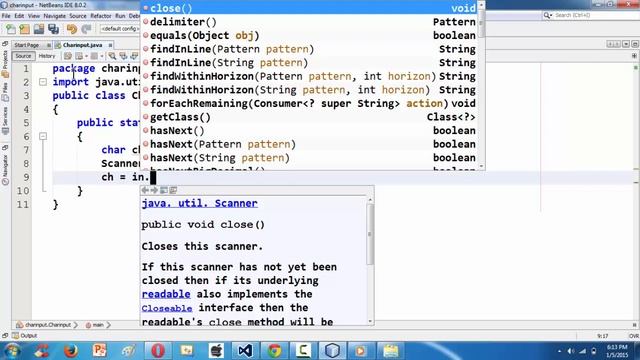Launch Firefox from the taskbar
The image size is (640, 360).
coord(70,351)
